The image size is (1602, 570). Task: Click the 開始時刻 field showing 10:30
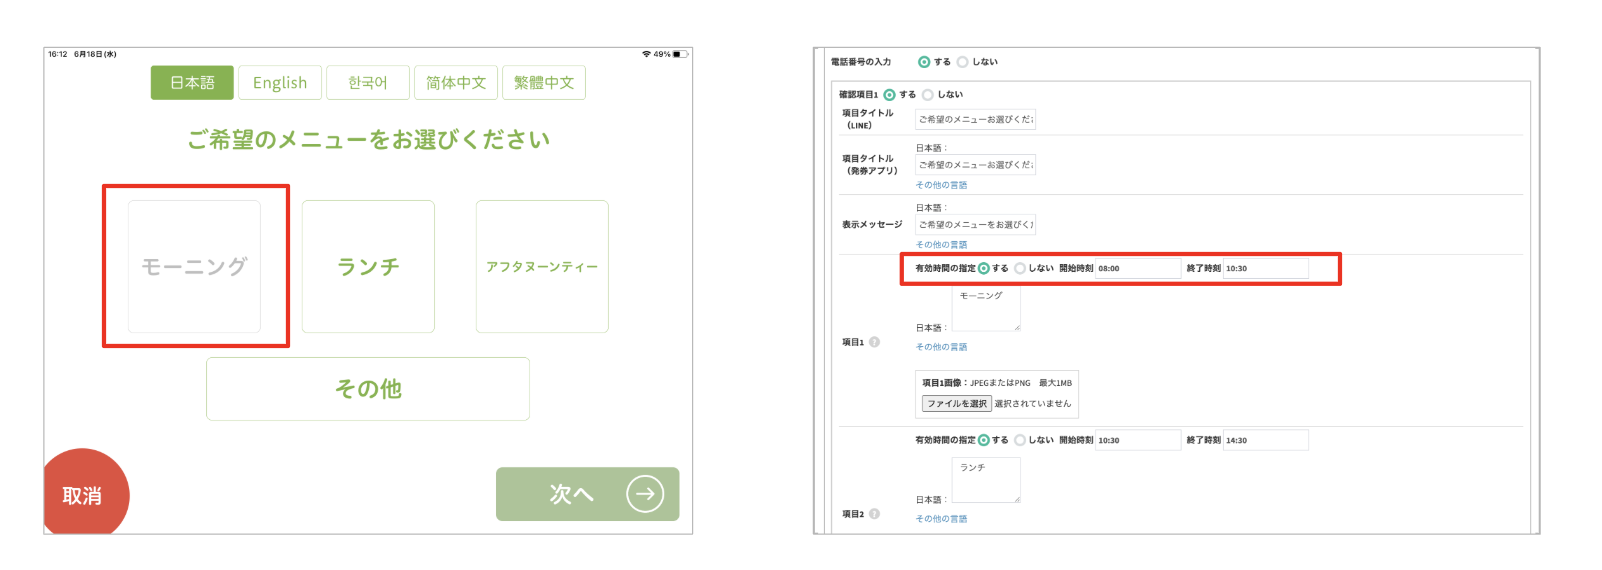point(1138,440)
